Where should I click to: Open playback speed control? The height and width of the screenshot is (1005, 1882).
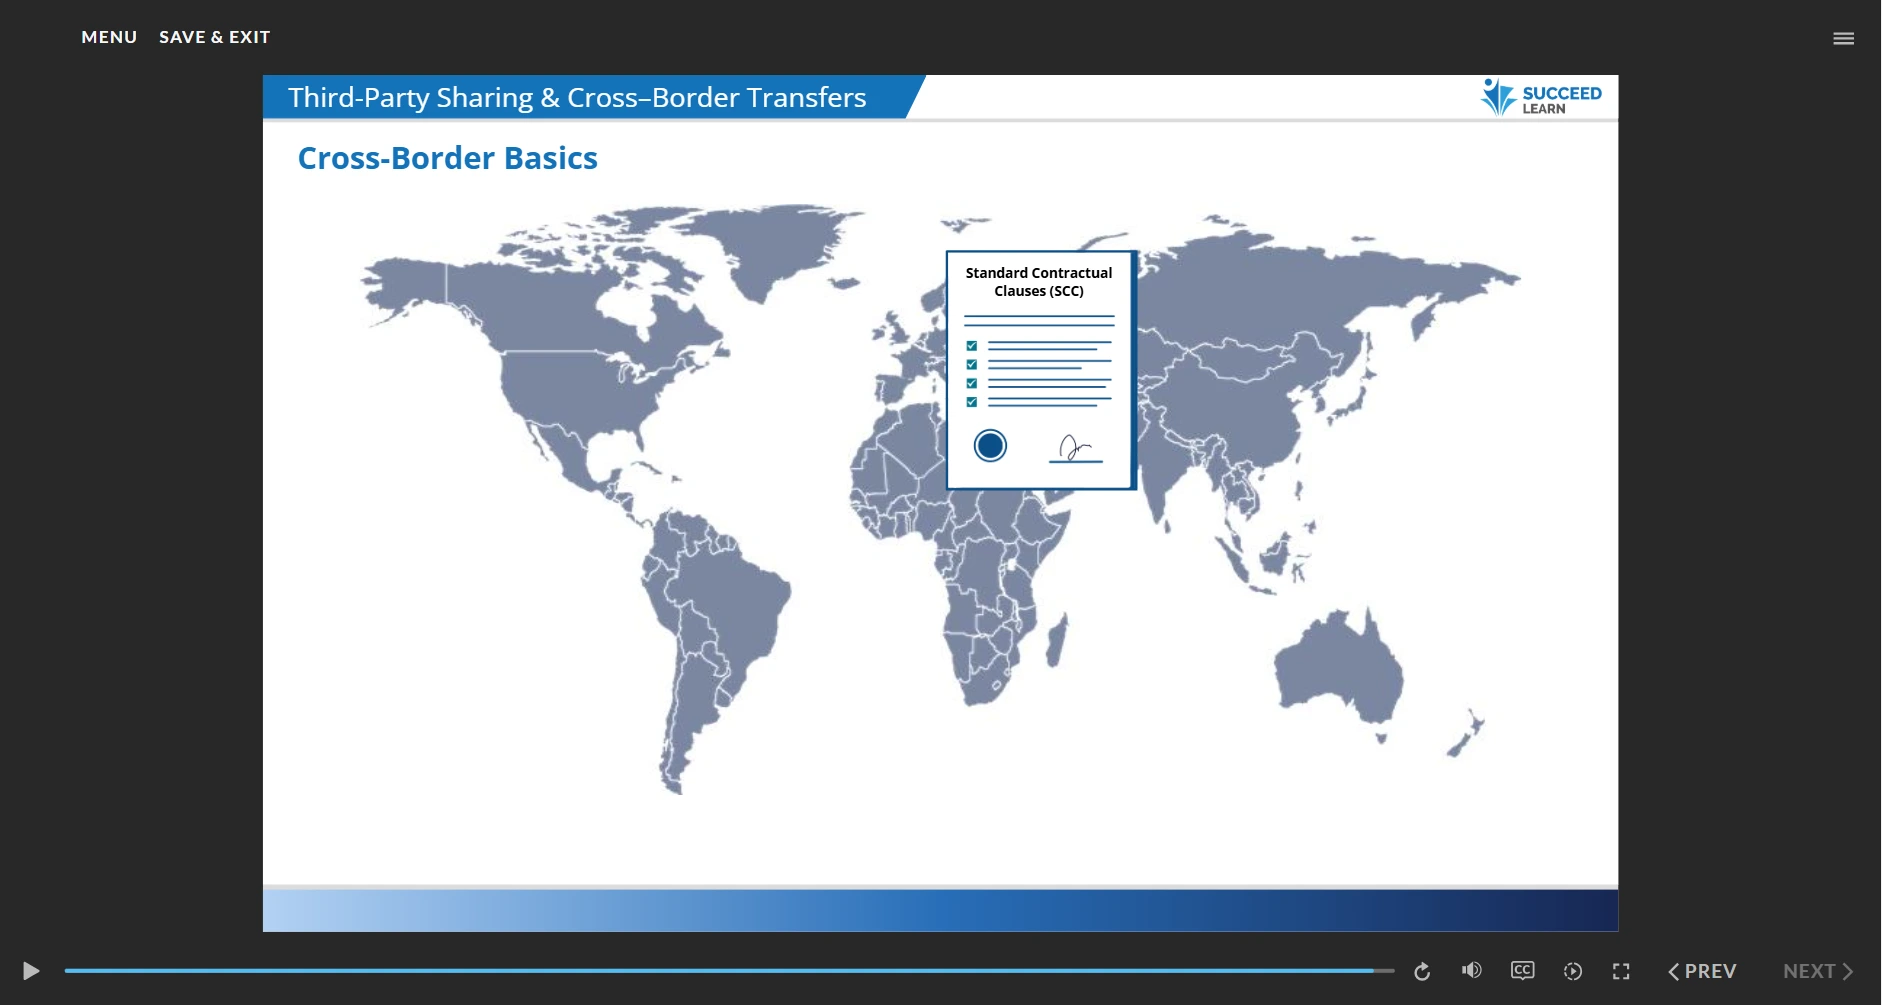point(1573,971)
